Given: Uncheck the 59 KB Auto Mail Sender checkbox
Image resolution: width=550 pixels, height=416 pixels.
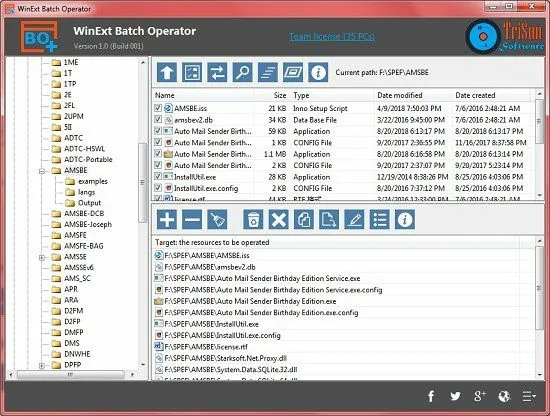Looking at the screenshot, I should pos(158,131).
